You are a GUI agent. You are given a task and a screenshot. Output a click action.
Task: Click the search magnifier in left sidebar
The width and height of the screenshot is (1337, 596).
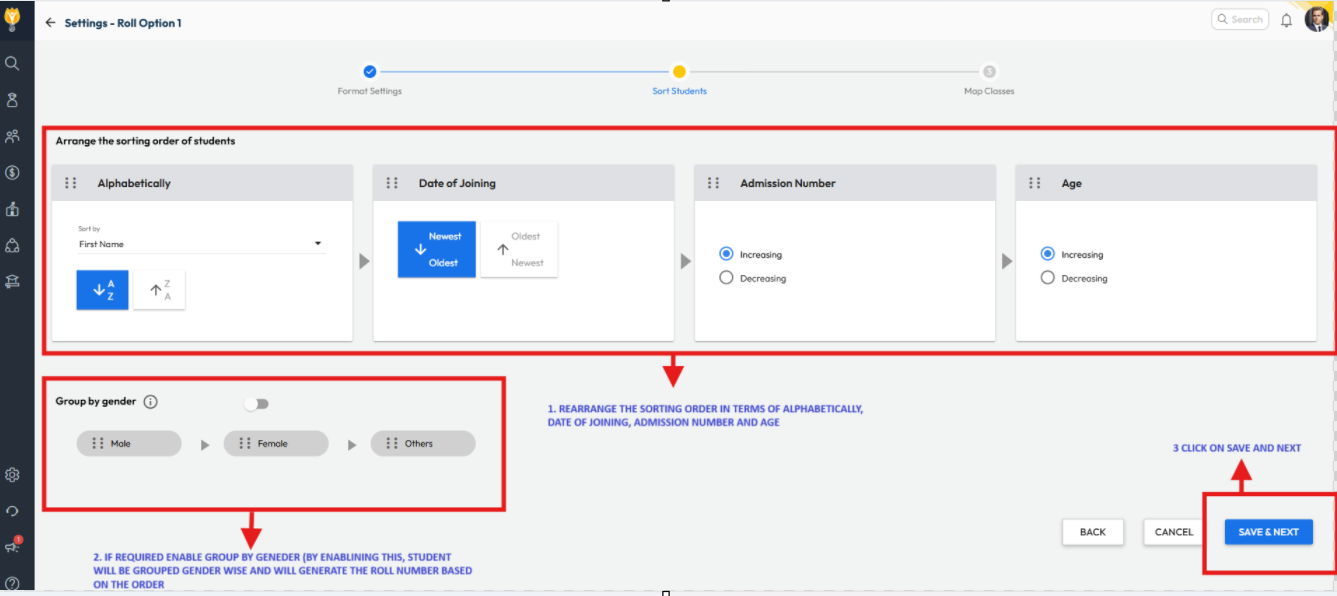pyautogui.click(x=12, y=63)
